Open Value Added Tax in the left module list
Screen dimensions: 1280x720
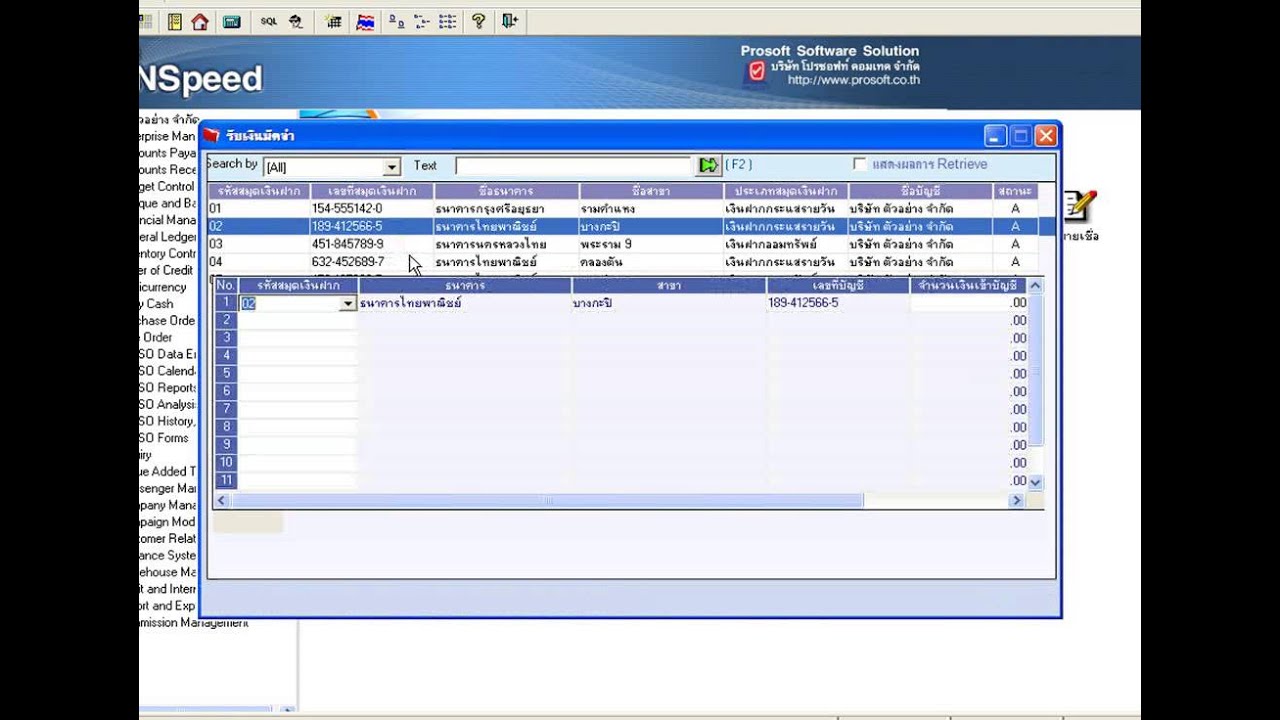pyautogui.click(x=168, y=471)
